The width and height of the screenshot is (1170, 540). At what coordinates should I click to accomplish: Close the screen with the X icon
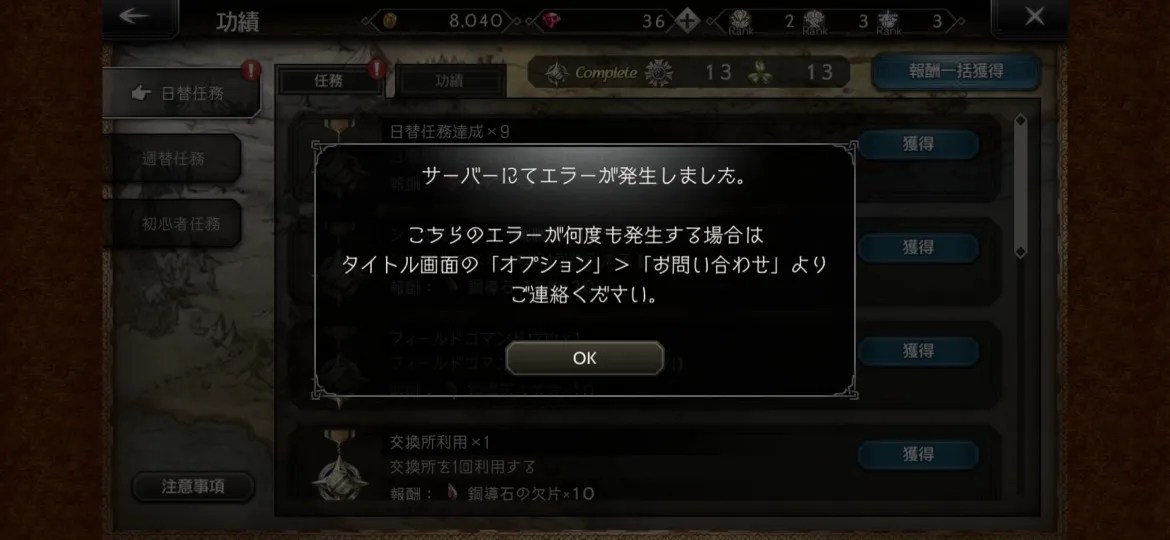(x=1034, y=16)
